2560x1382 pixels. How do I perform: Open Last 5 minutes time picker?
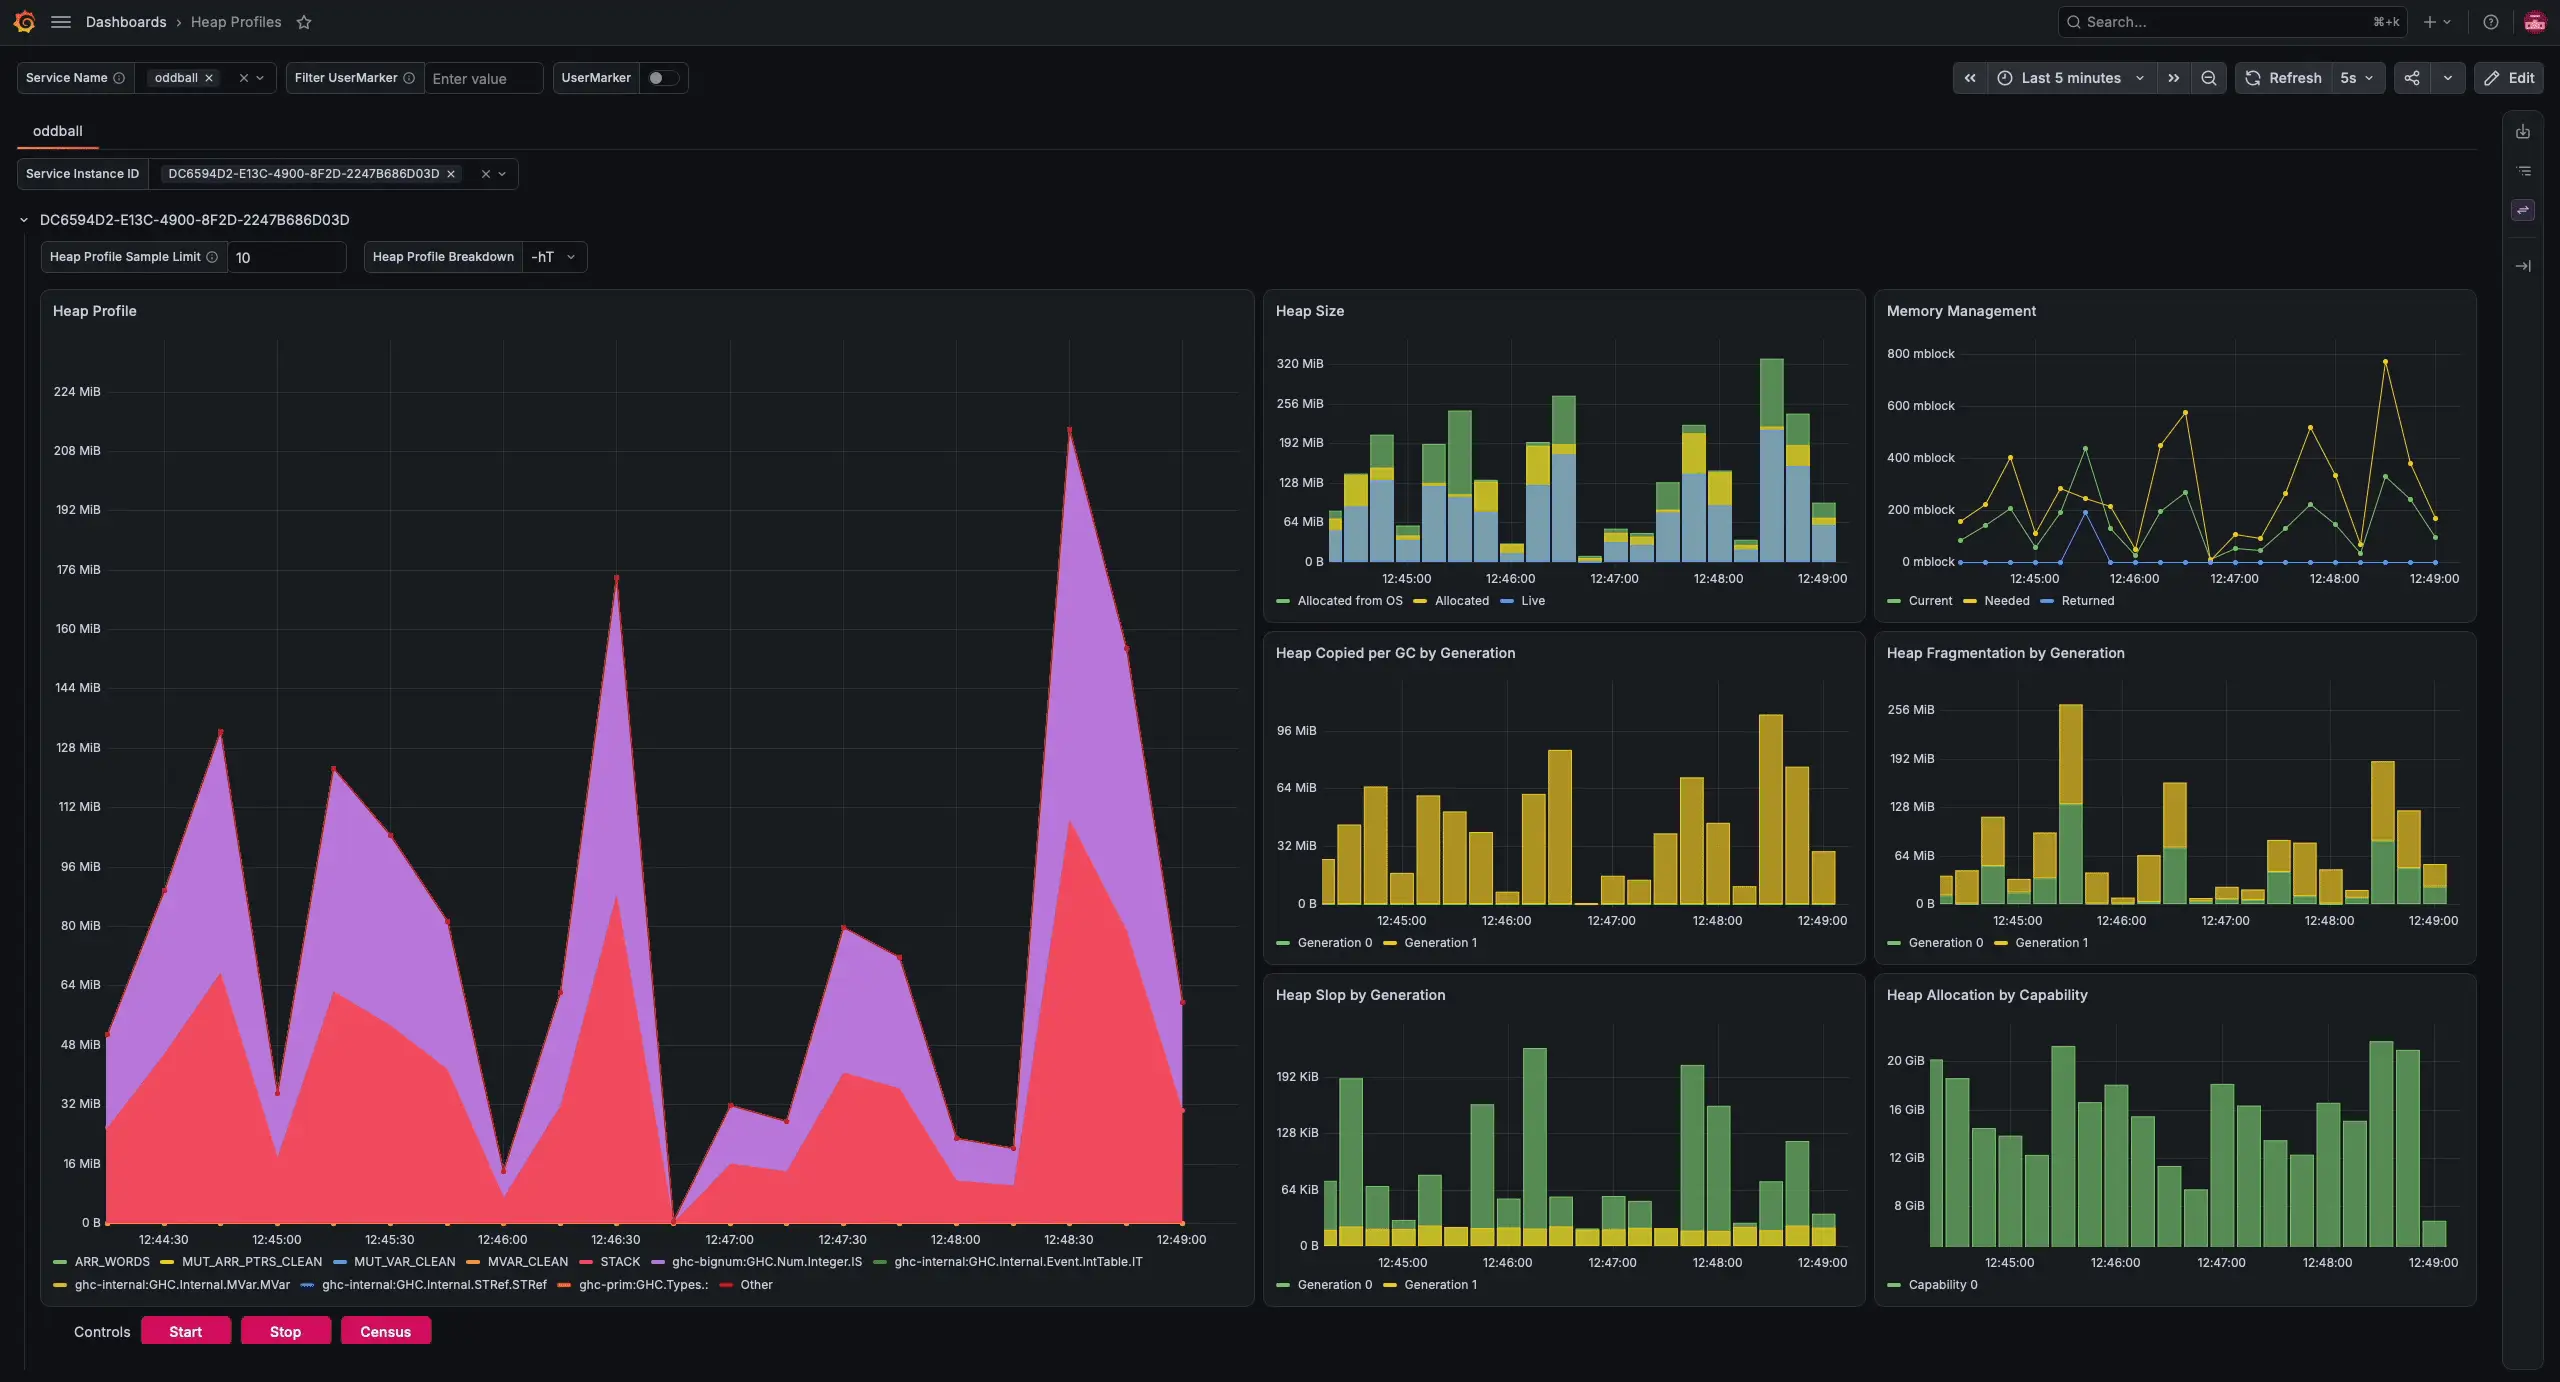click(2070, 78)
